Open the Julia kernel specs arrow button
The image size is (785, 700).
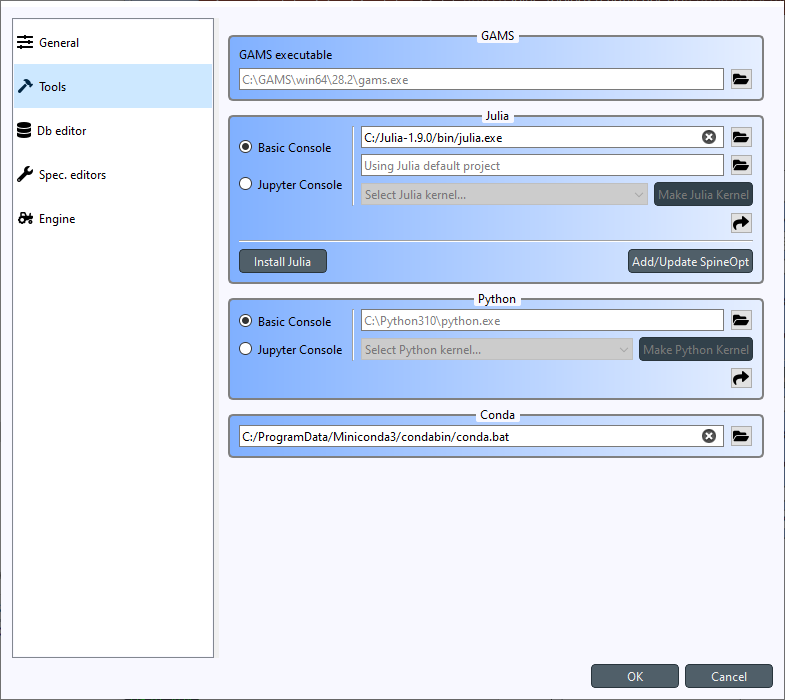(x=741, y=223)
